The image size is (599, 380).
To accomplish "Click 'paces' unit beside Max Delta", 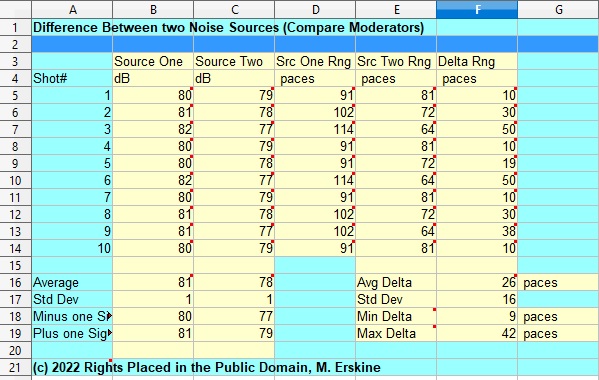I will click(x=559, y=333).
